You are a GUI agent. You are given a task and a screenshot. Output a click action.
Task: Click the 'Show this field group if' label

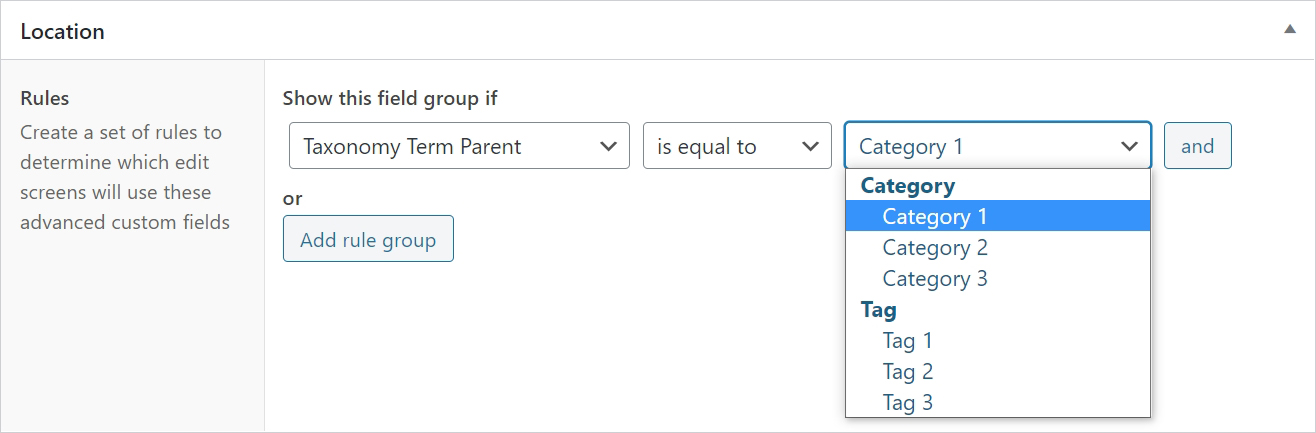[390, 98]
